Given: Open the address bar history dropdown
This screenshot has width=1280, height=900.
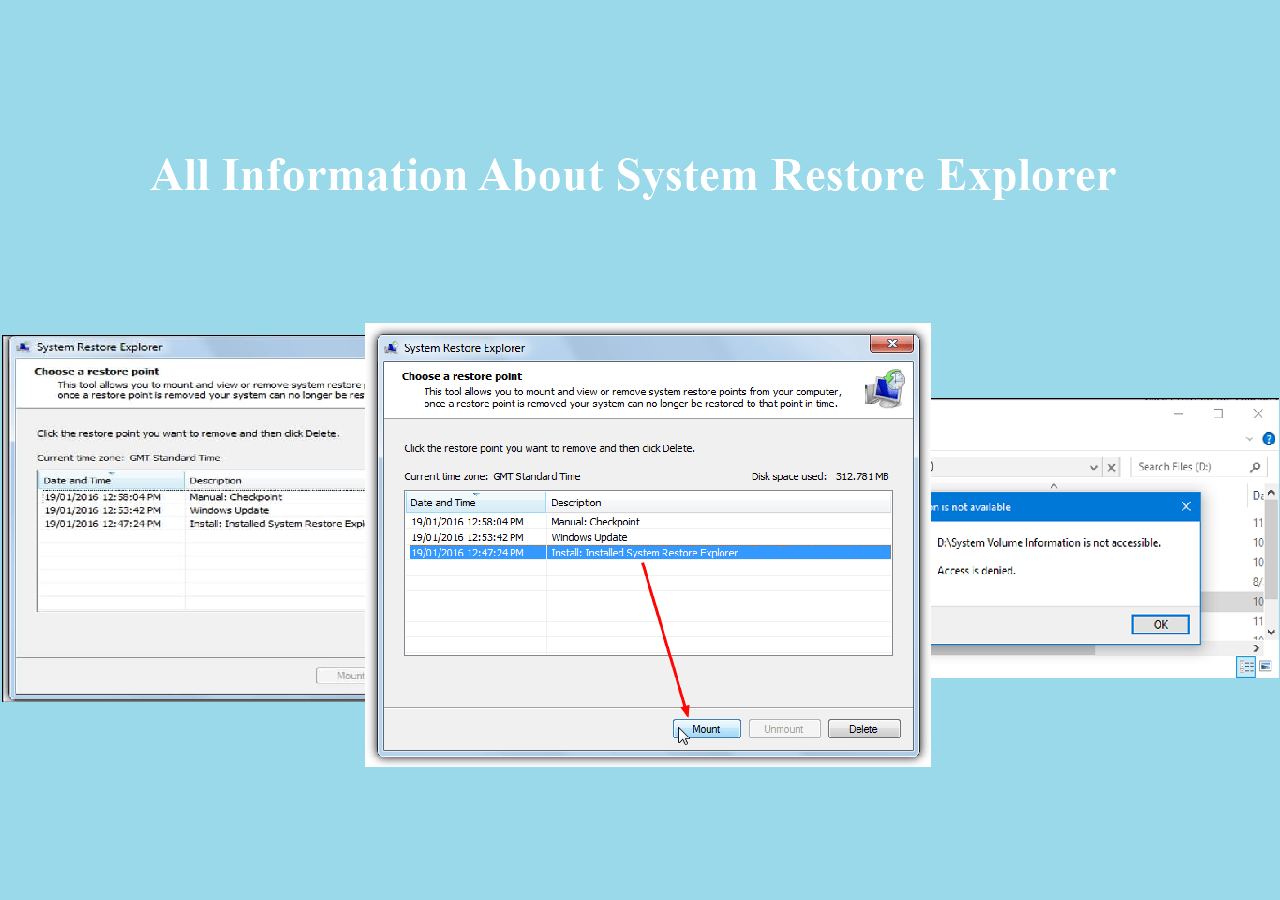Looking at the screenshot, I should click(x=1093, y=467).
